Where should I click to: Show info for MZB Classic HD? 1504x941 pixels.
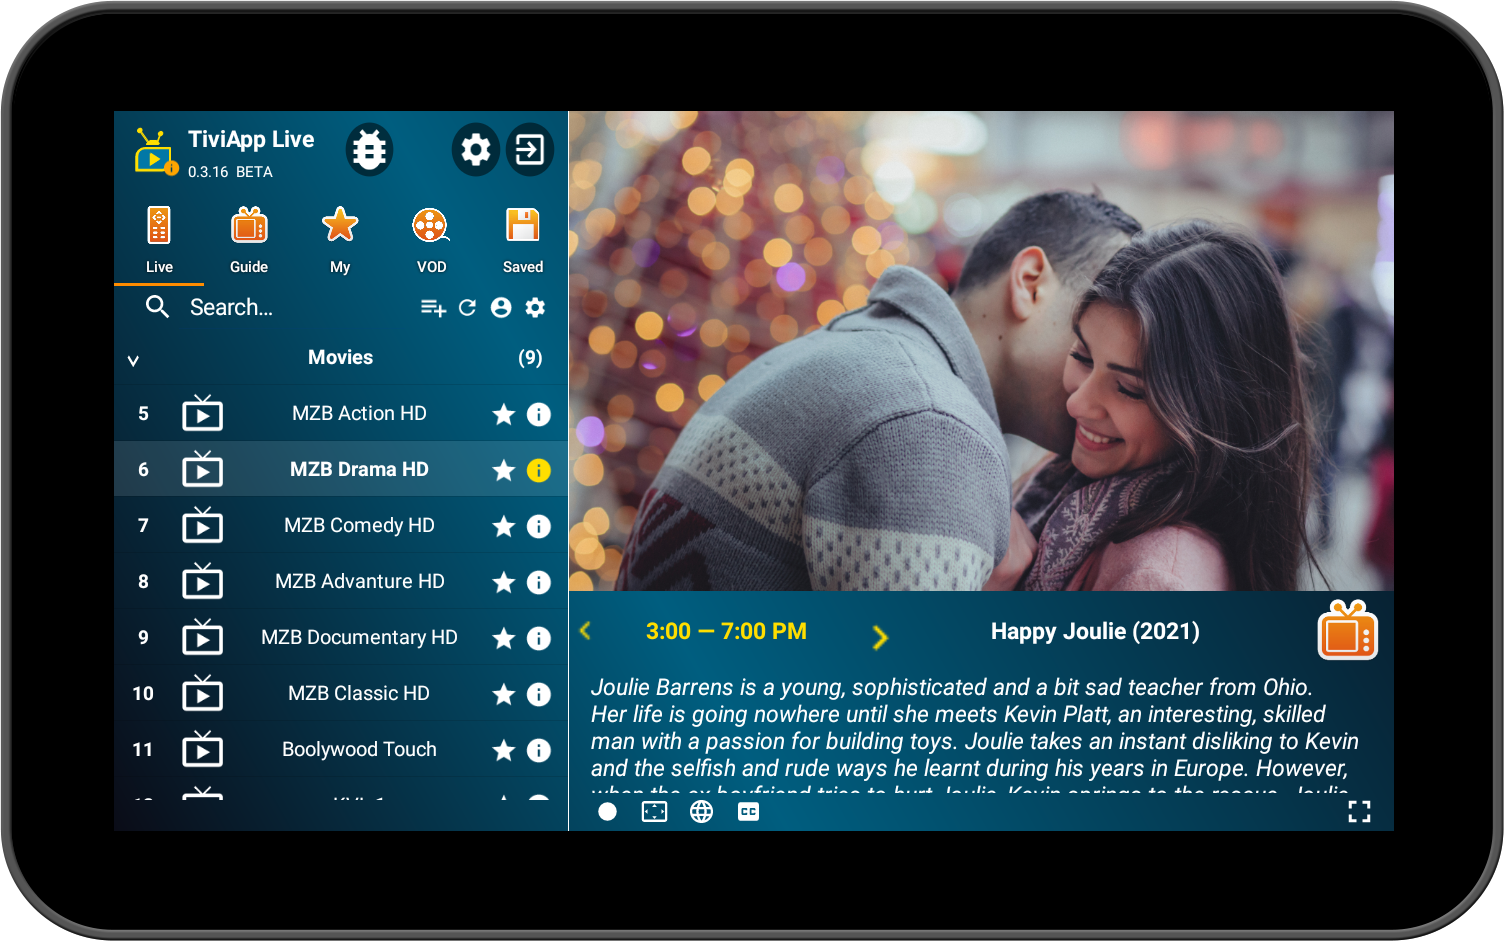[x=539, y=694]
